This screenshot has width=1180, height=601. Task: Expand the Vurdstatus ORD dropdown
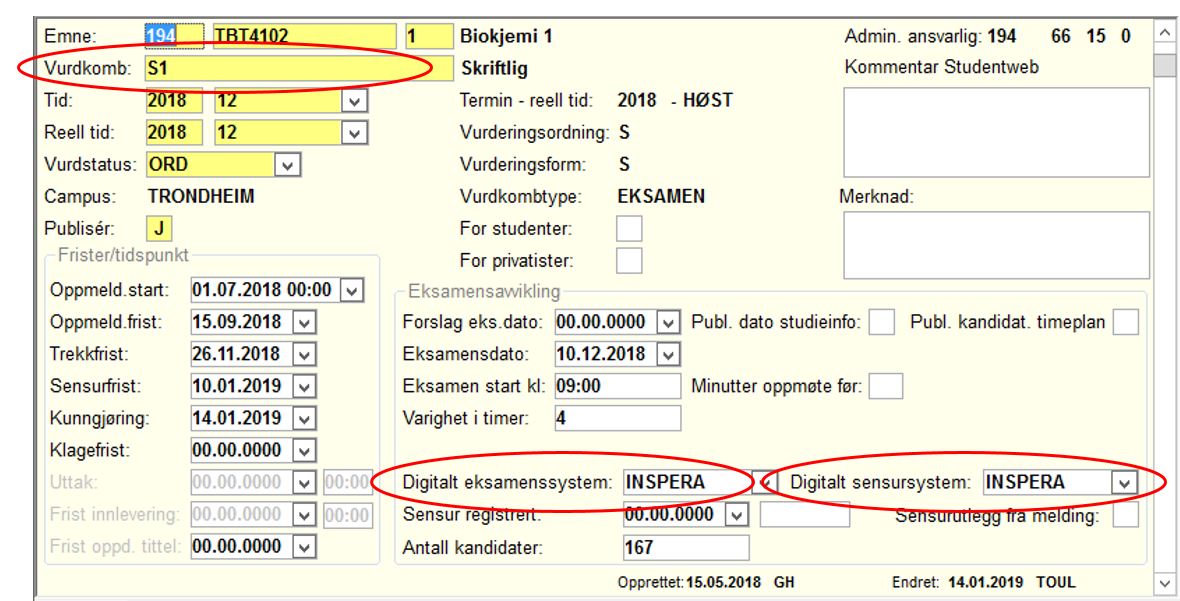tap(287, 165)
